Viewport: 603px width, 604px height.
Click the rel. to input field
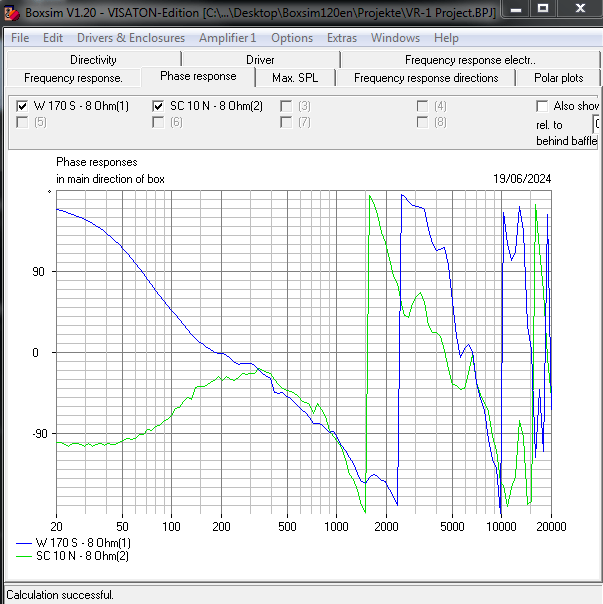[596, 124]
